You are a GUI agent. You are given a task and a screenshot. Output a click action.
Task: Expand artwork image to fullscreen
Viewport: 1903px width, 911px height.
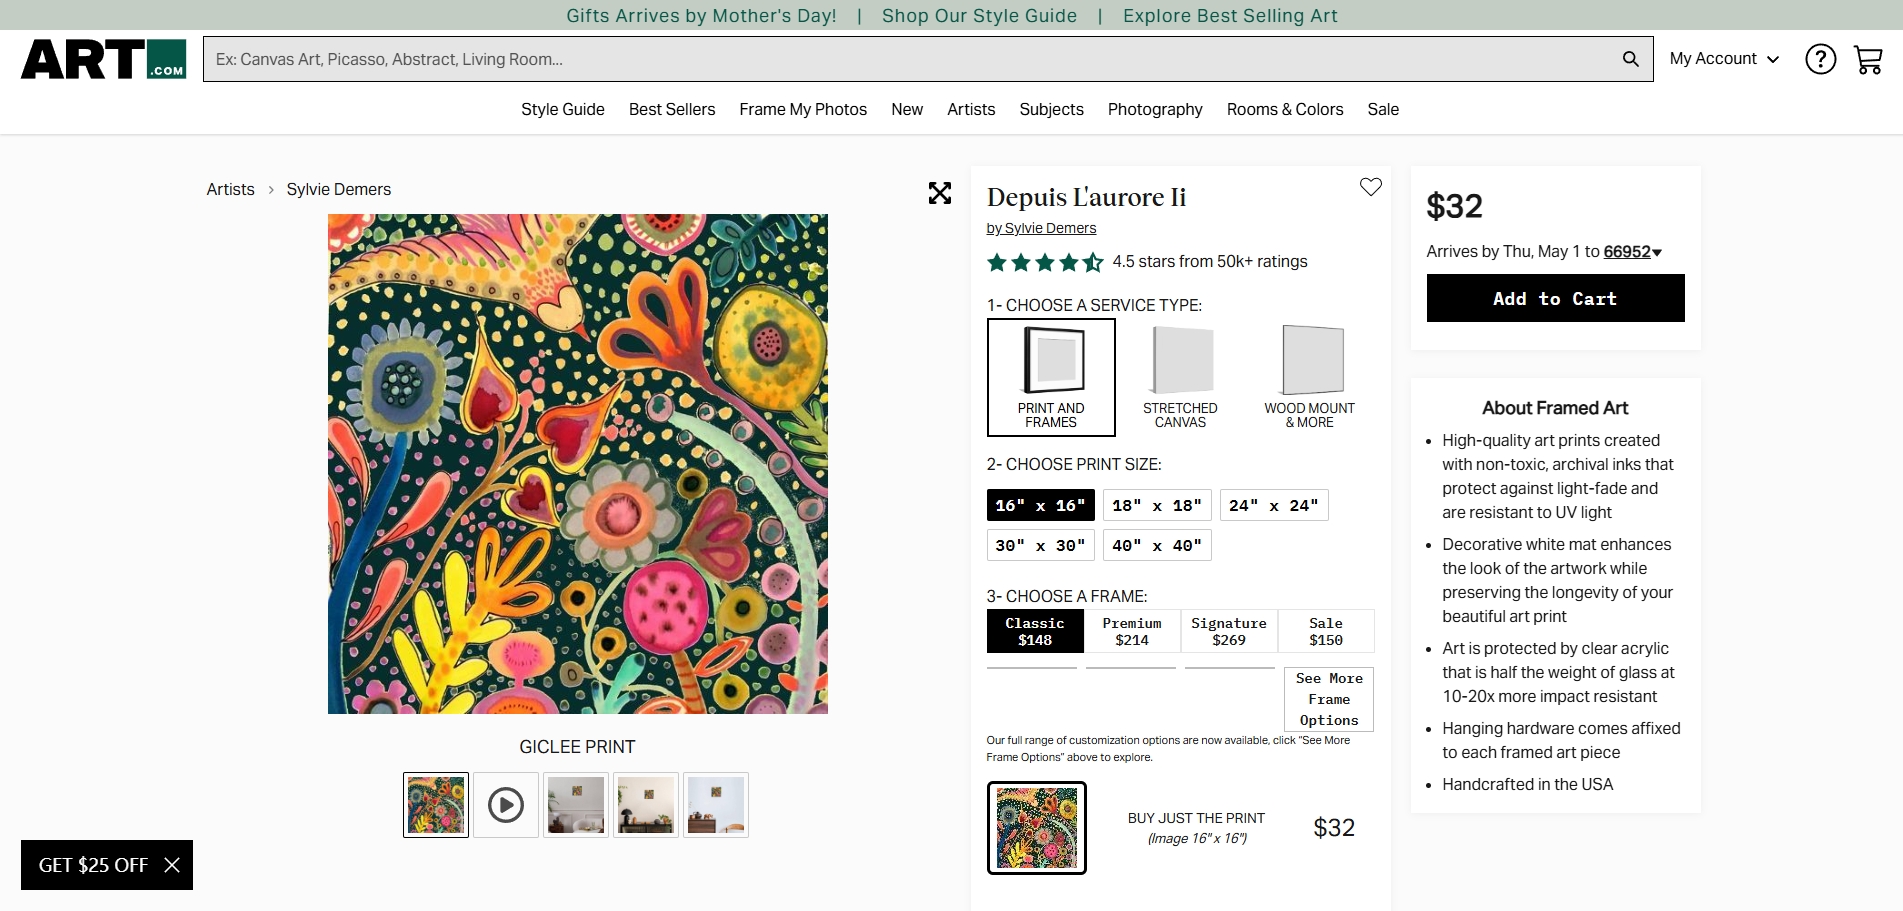(x=939, y=193)
